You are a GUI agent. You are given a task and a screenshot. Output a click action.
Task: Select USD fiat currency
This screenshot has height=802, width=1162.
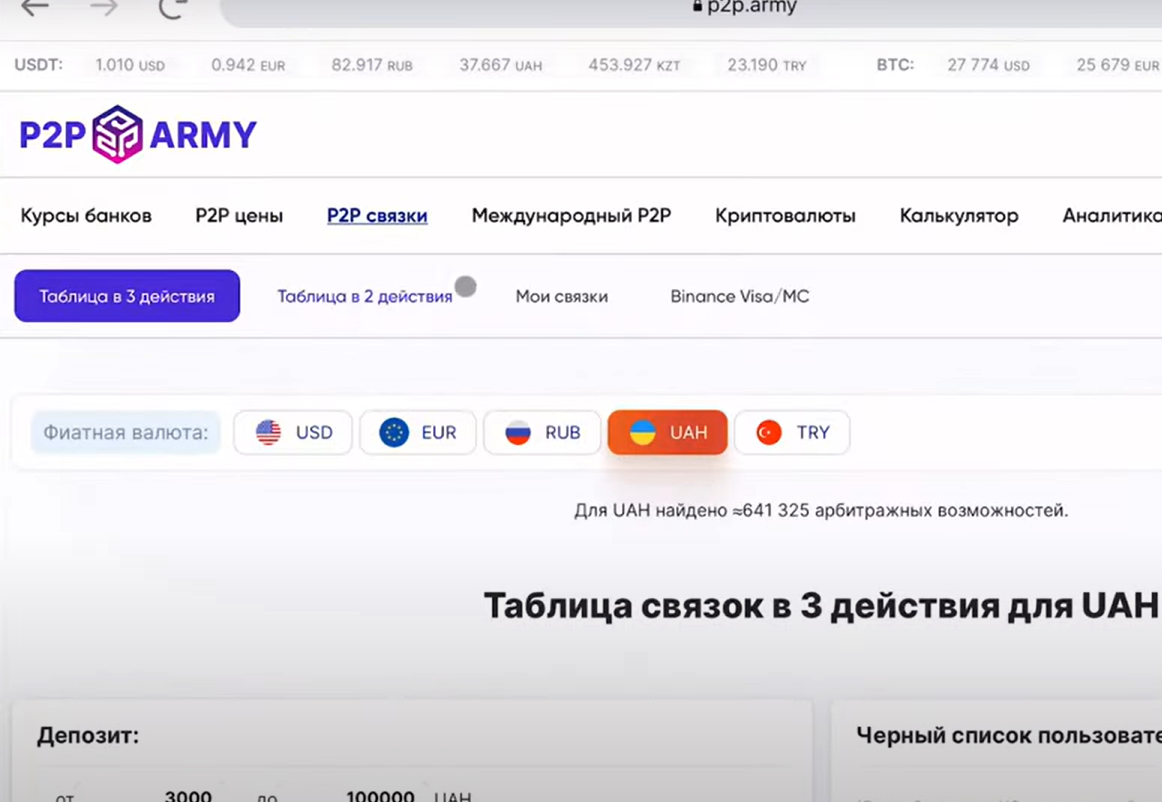tap(293, 432)
